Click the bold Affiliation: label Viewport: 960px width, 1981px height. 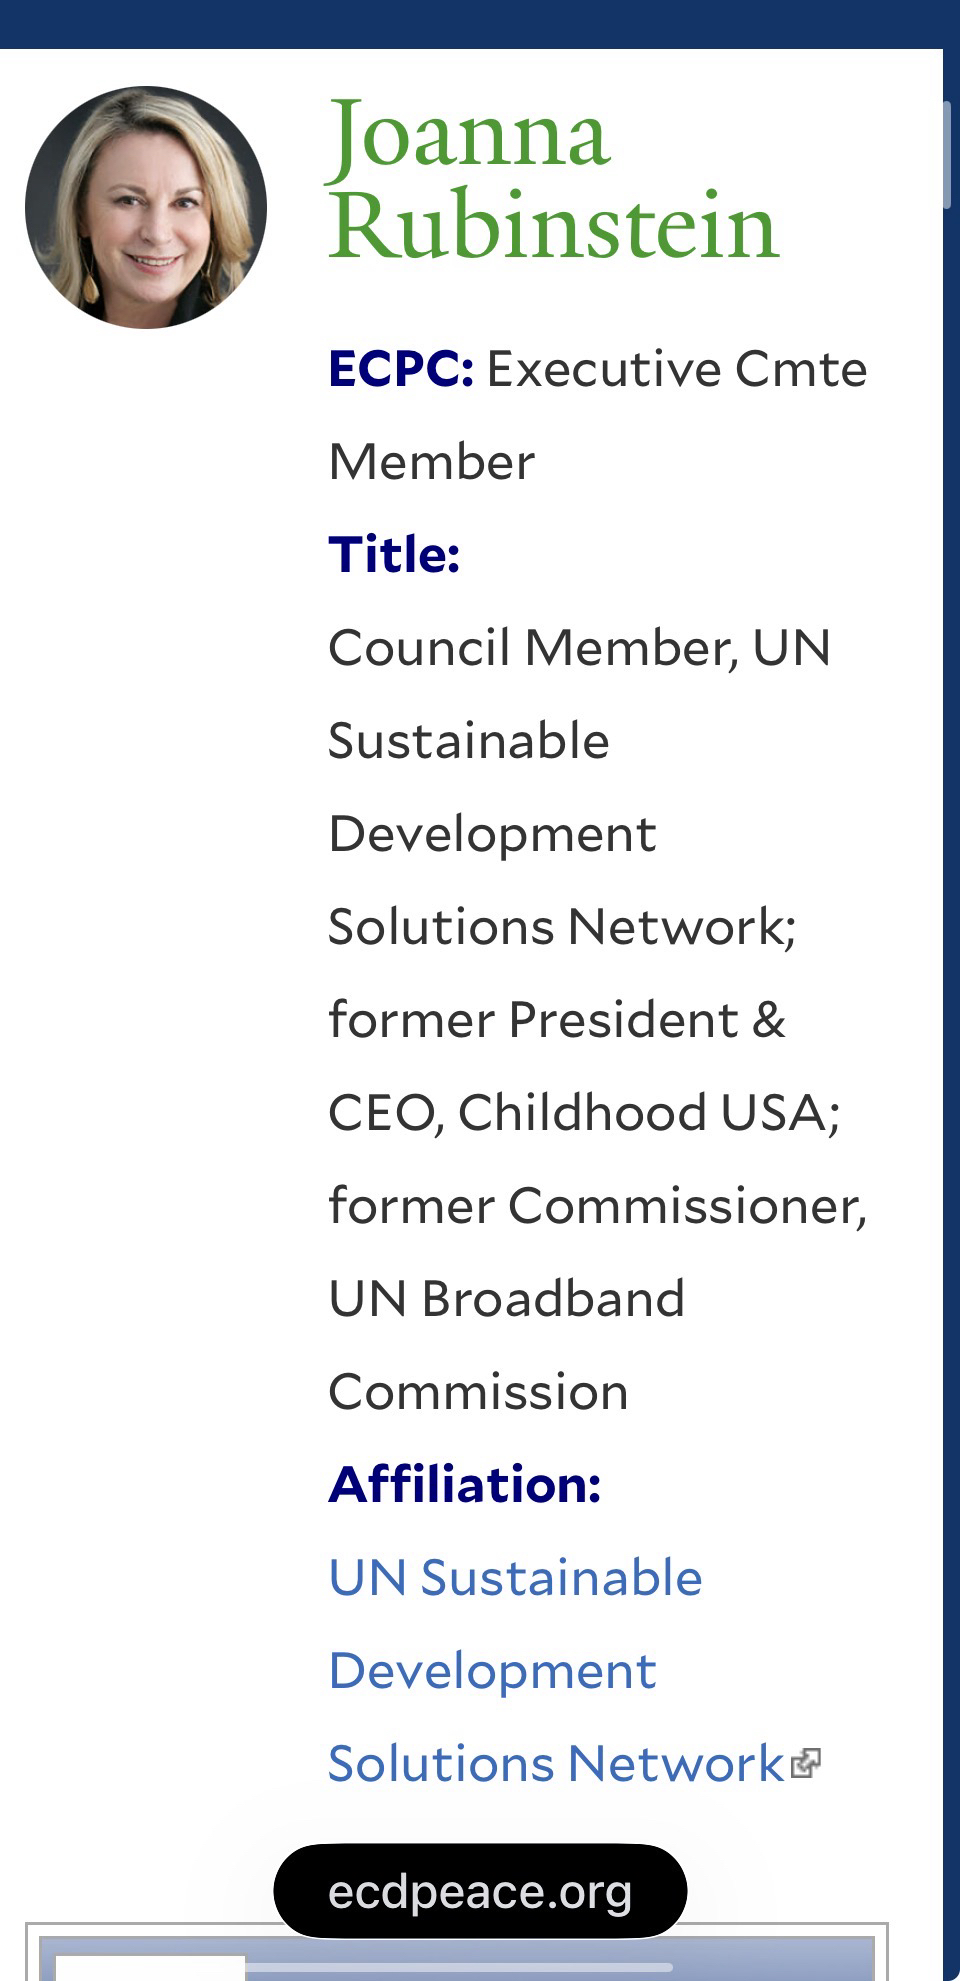(x=465, y=1485)
